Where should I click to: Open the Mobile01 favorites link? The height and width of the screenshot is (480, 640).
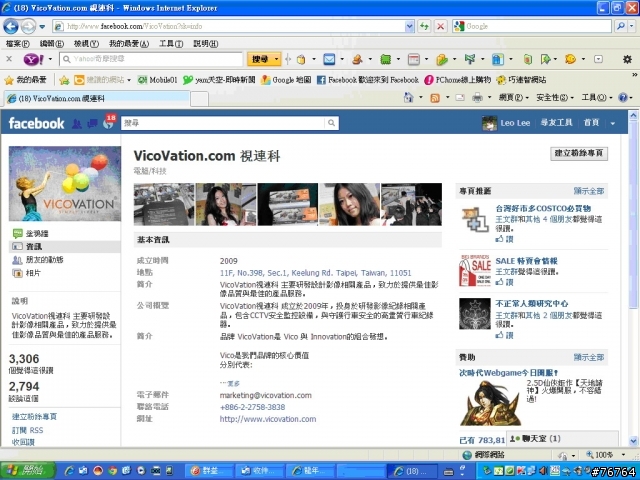(x=157, y=80)
